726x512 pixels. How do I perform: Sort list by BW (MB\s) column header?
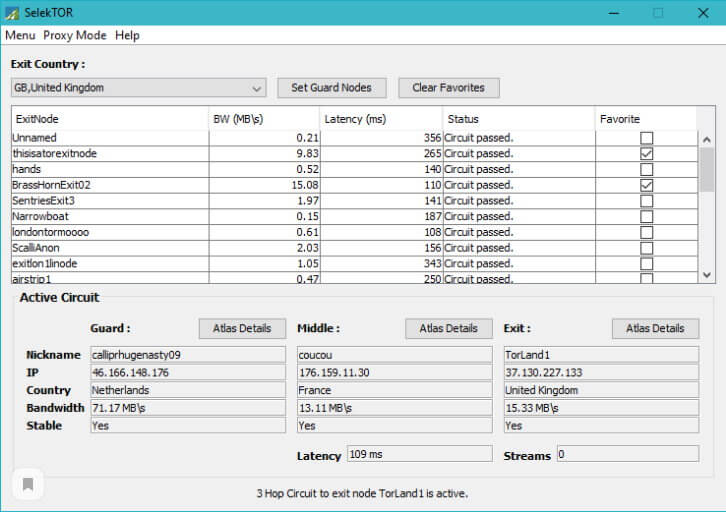click(264, 119)
